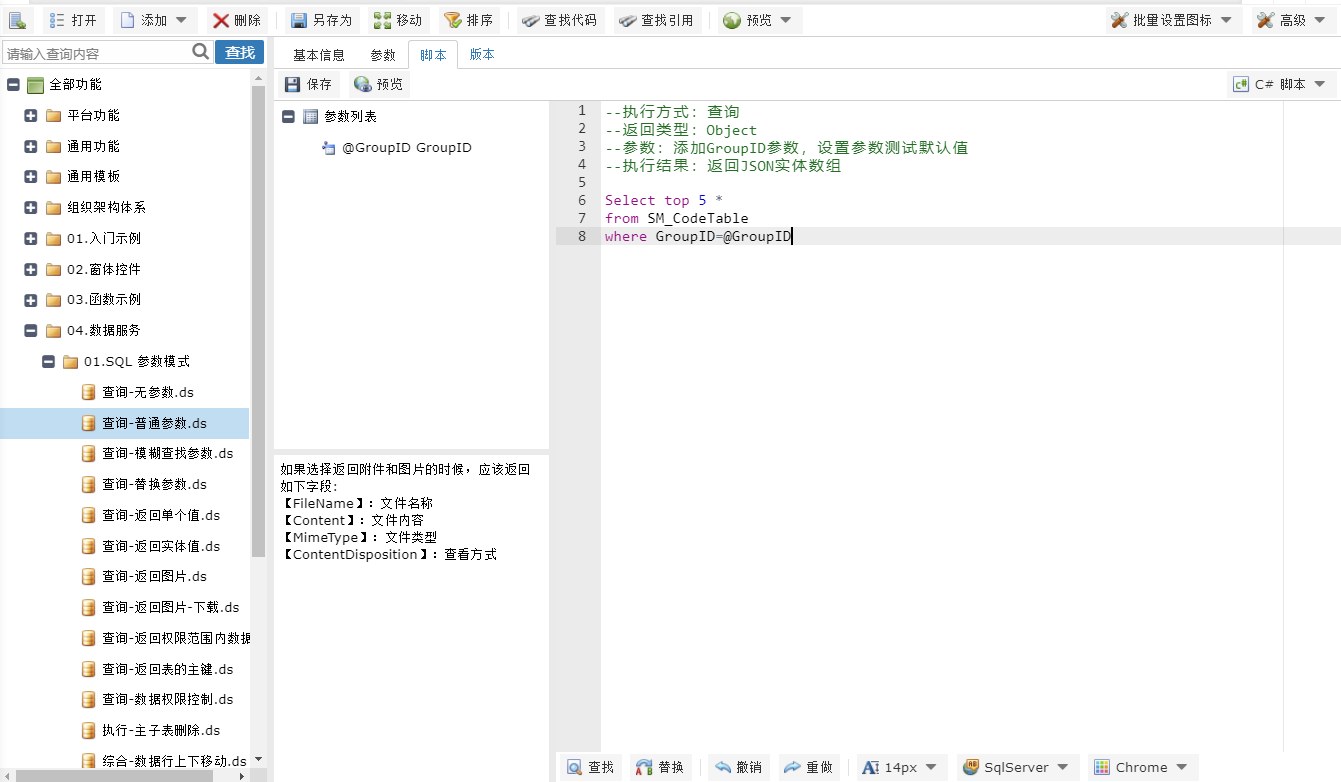This screenshot has width=1341, height=782.
Task: Switch to the 基本信息 tab
Action: (x=319, y=55)
